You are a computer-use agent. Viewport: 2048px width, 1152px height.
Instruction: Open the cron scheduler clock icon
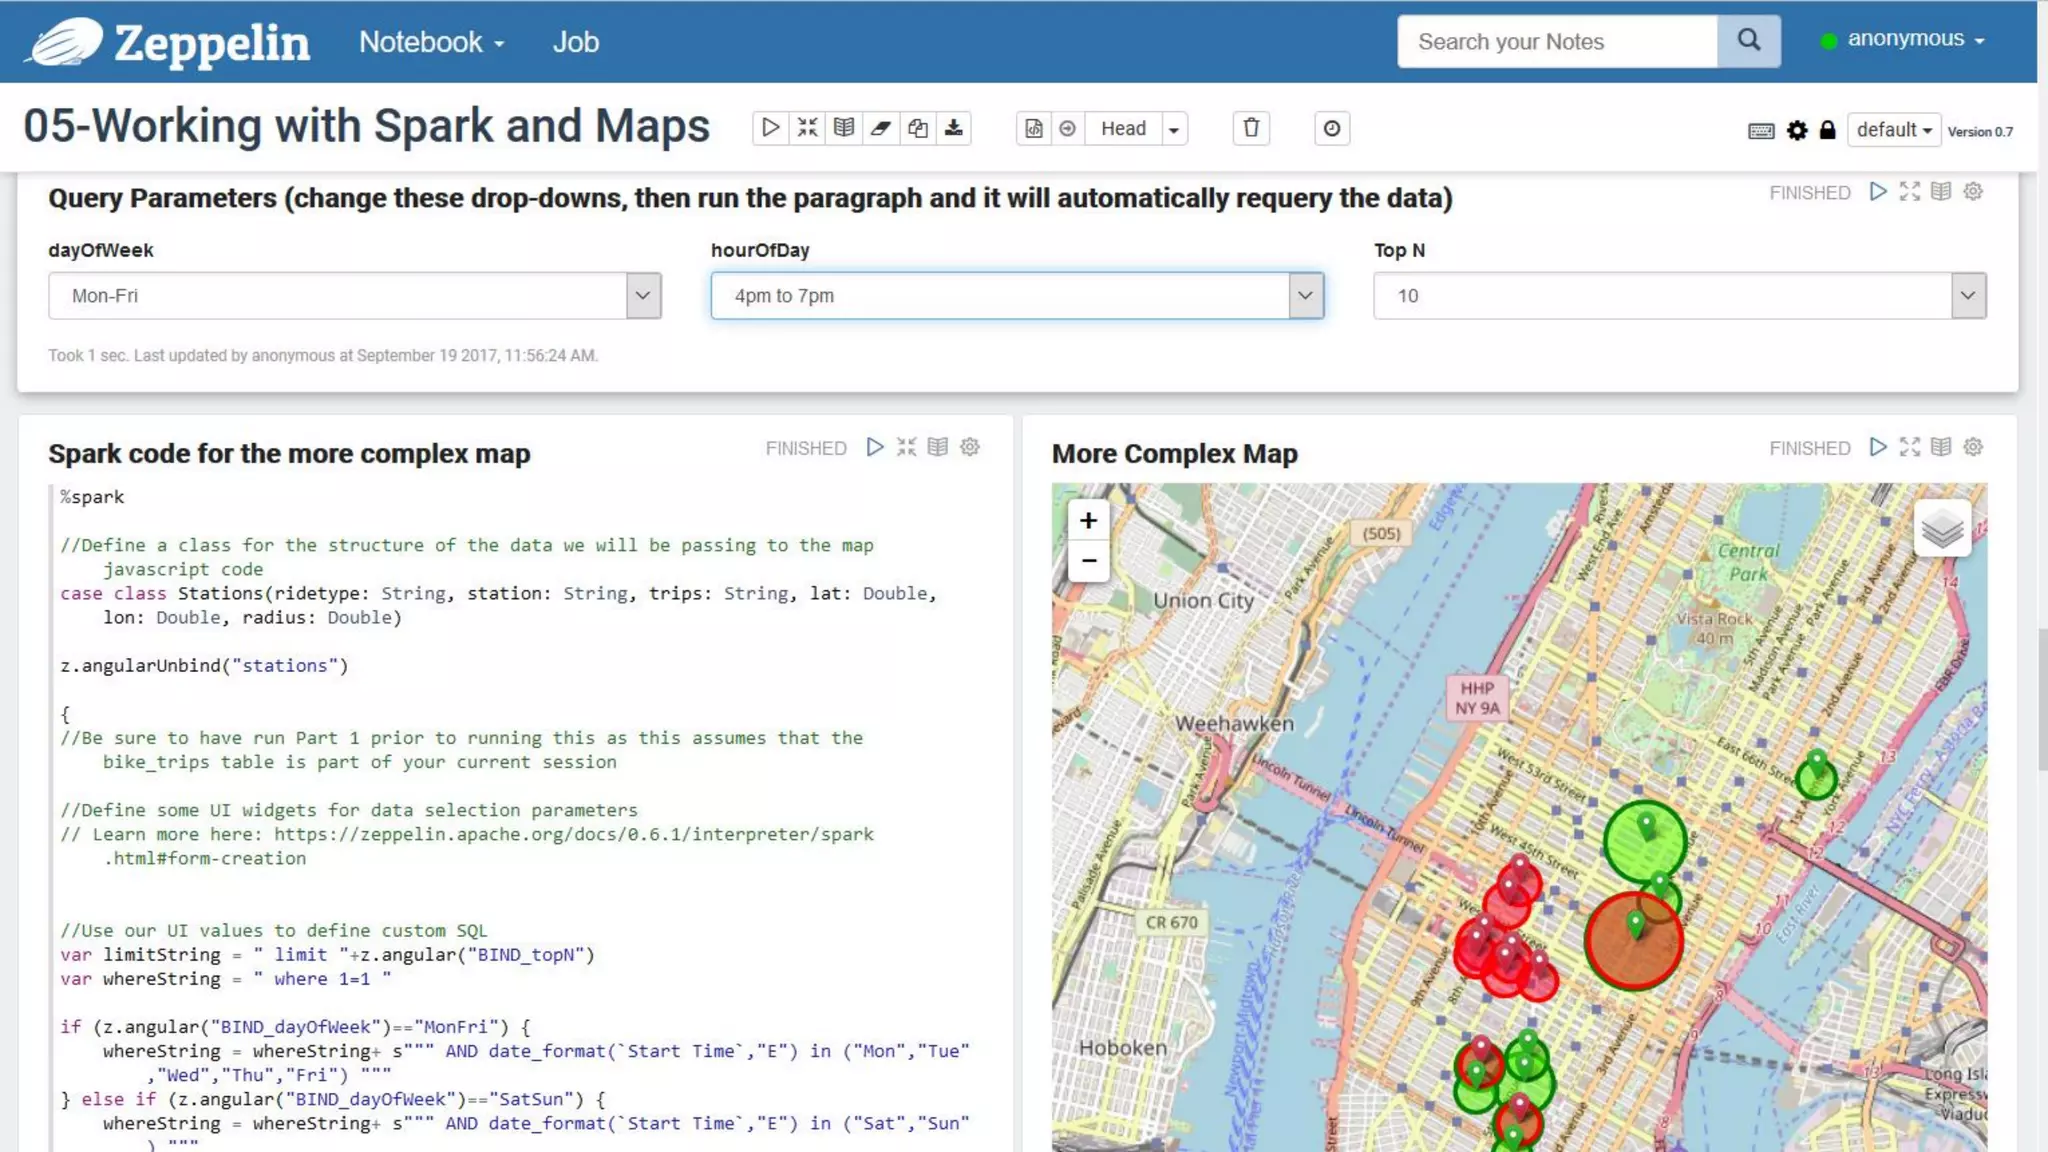tap(1331, 128)
